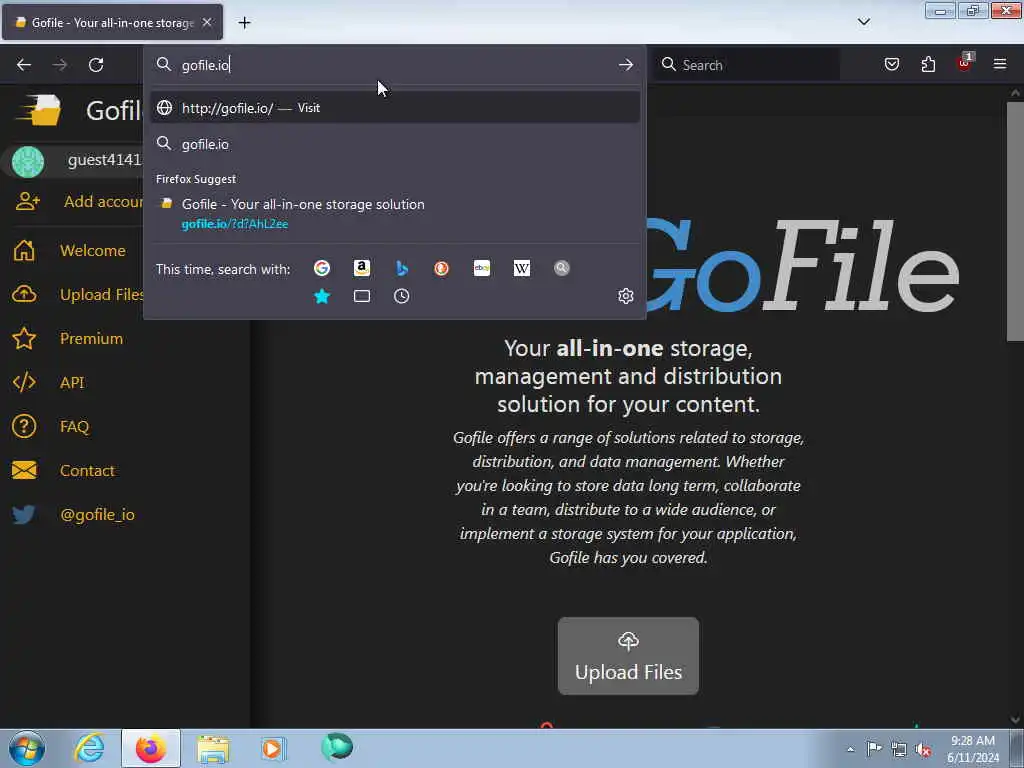The image size is (1024, 768).
Task: Open the Premium sidebar link
Action: (68, 338)
